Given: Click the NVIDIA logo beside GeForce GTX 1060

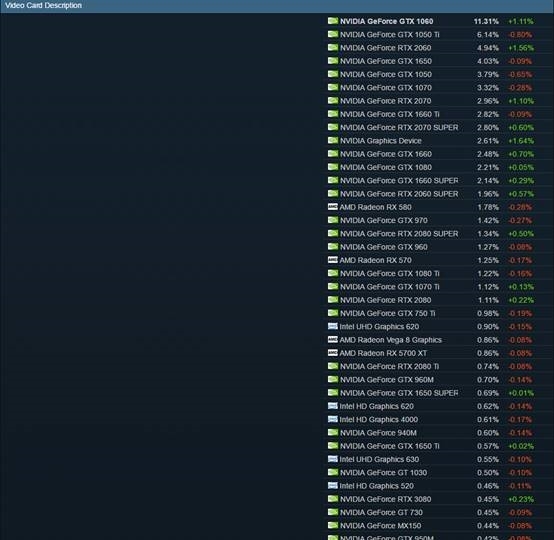Looking at the screenshot, I should click(x=332, y=21).
